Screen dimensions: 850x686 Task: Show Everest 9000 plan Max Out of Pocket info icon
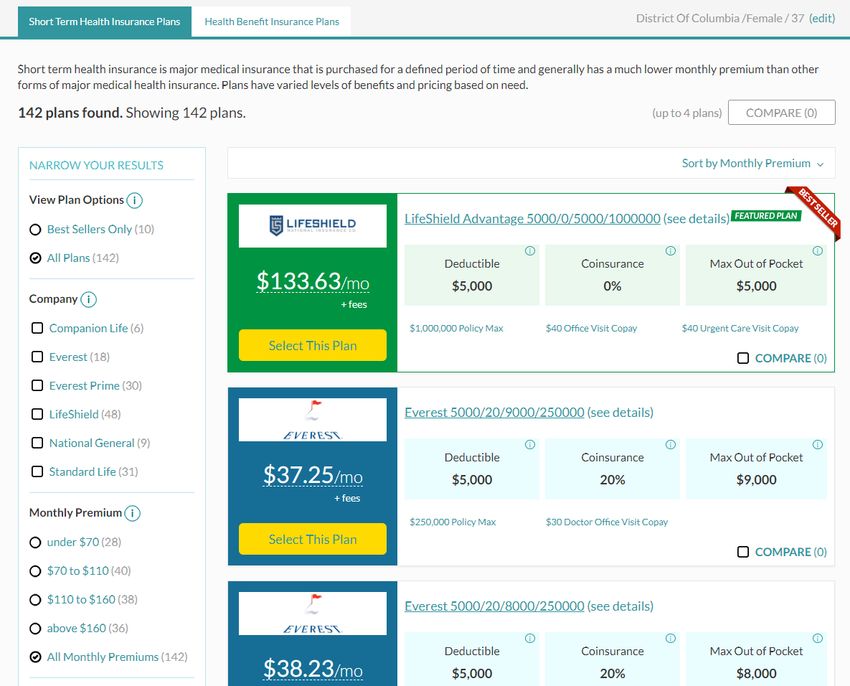point(817,445)
